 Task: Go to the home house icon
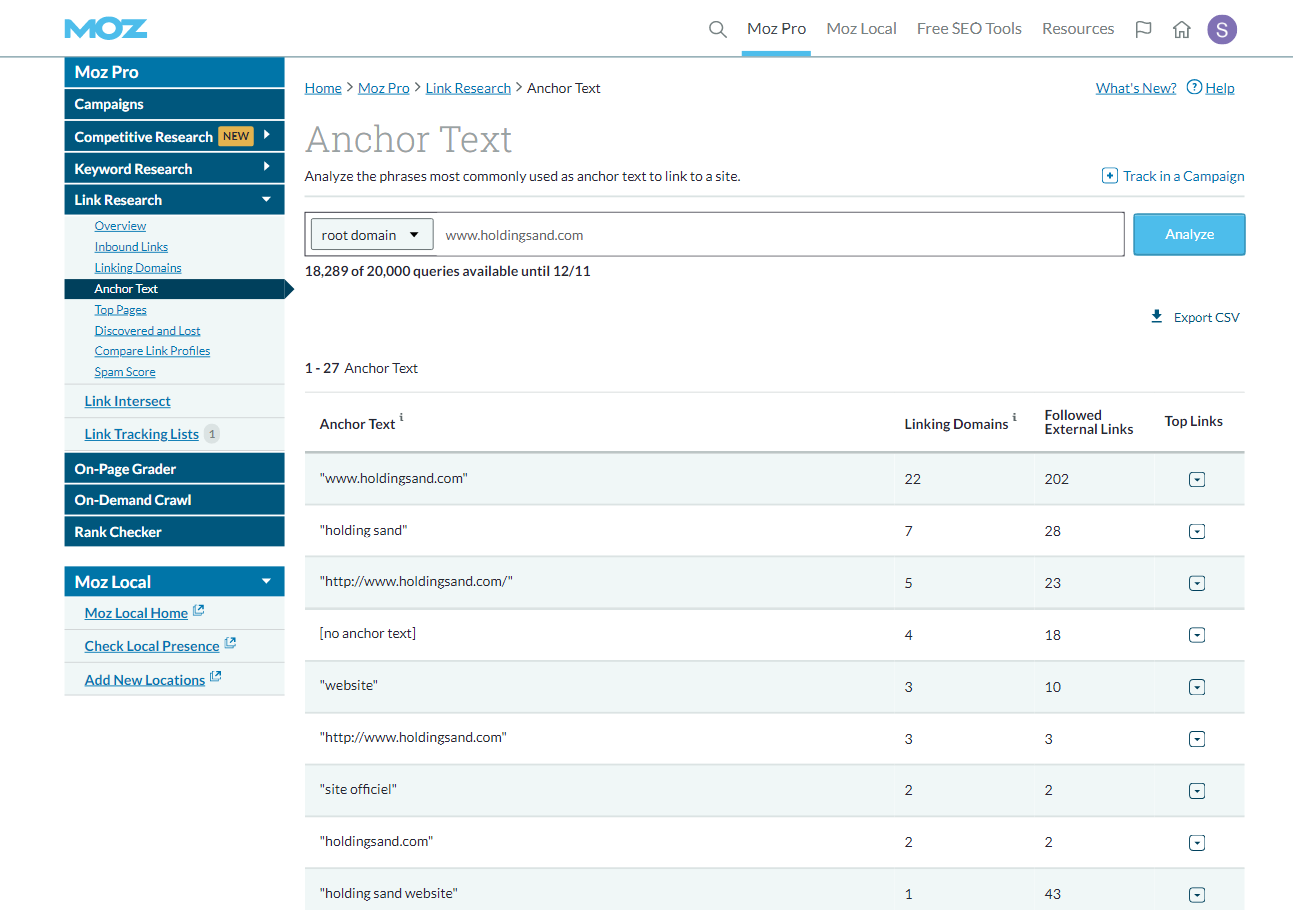(x=1181, y=29)
